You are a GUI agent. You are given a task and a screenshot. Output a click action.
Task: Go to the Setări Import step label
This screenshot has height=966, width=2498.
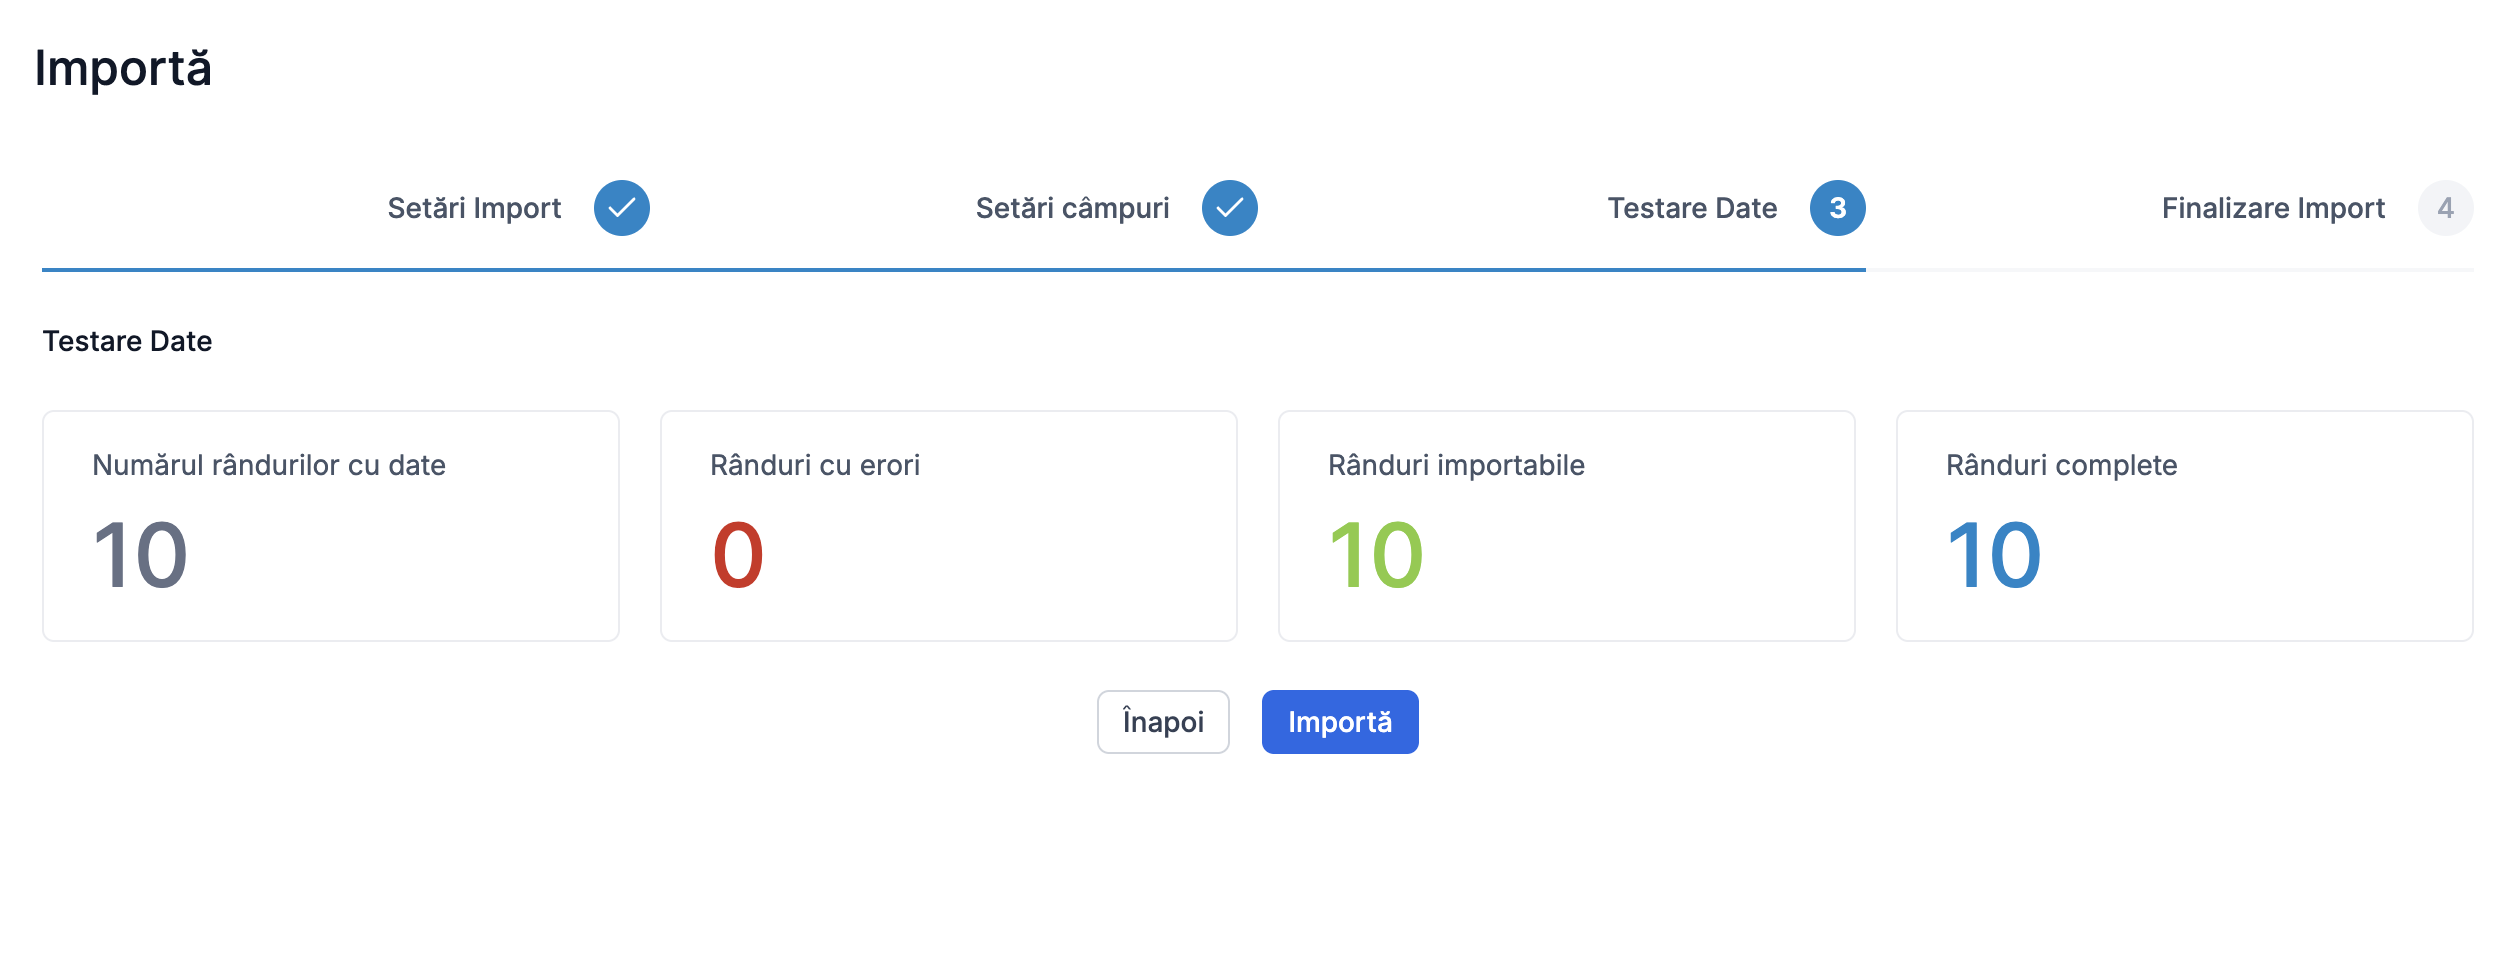pyautogui.click(x=474, y=208)
